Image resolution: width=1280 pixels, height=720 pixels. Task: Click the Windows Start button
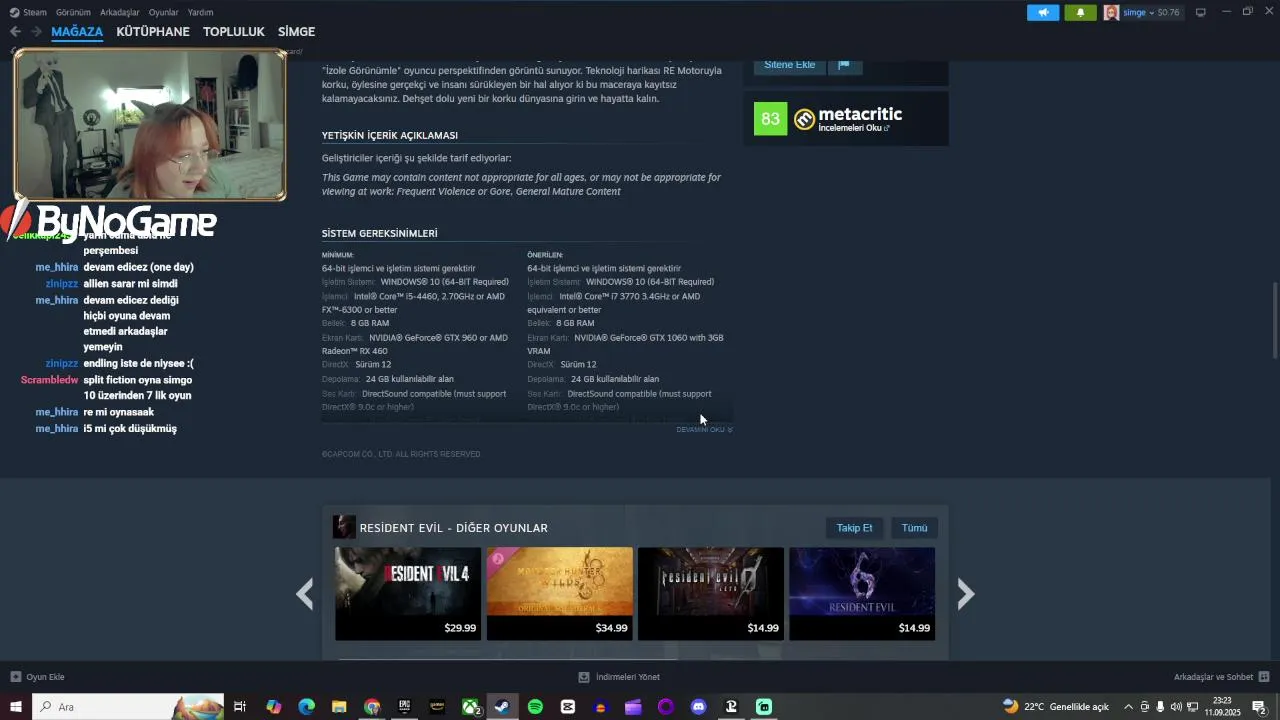(x=16, y=707)
